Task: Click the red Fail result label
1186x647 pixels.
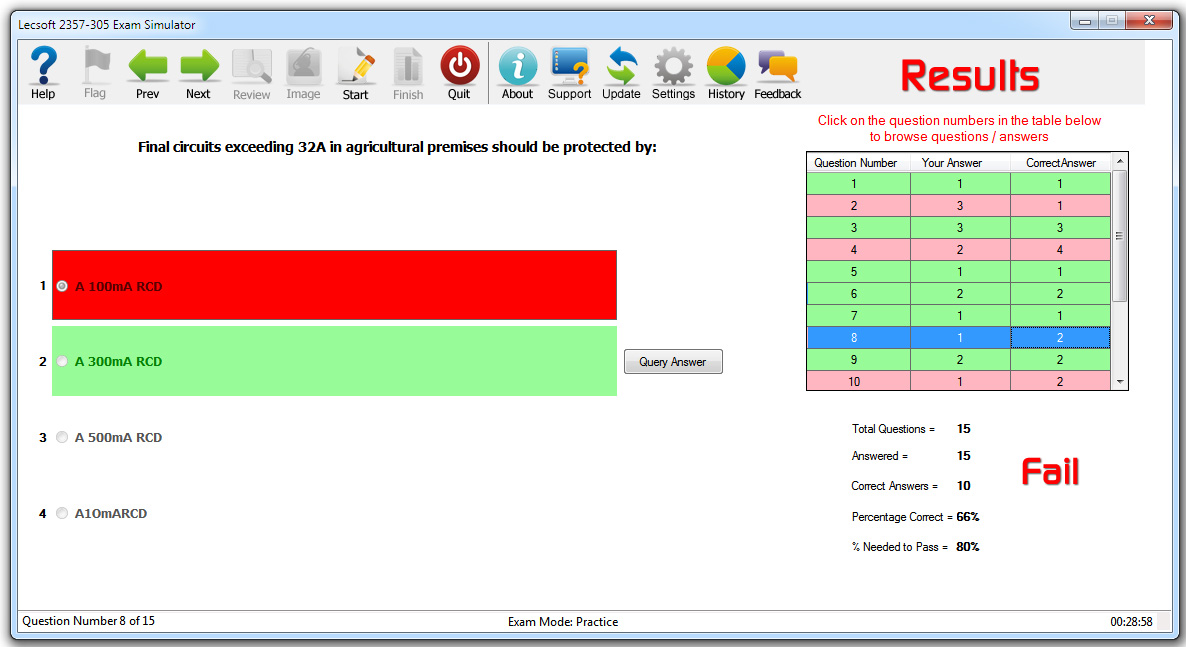Action: click(x=1051, y=472)
